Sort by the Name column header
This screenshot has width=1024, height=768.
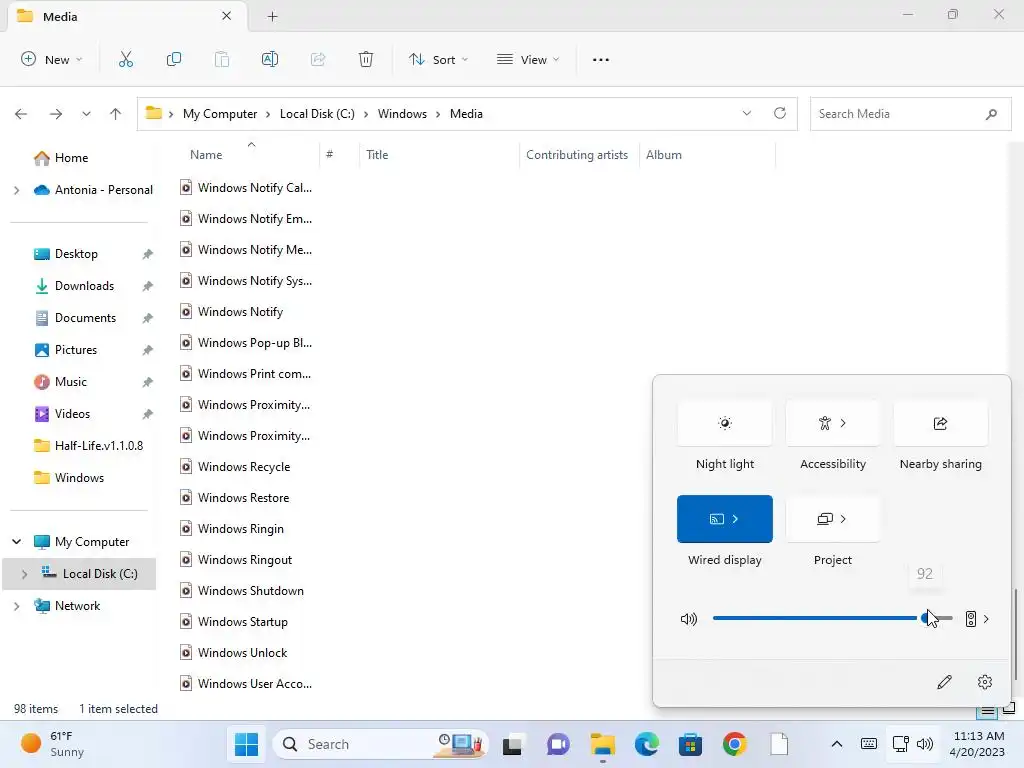[x=206, y=155]
